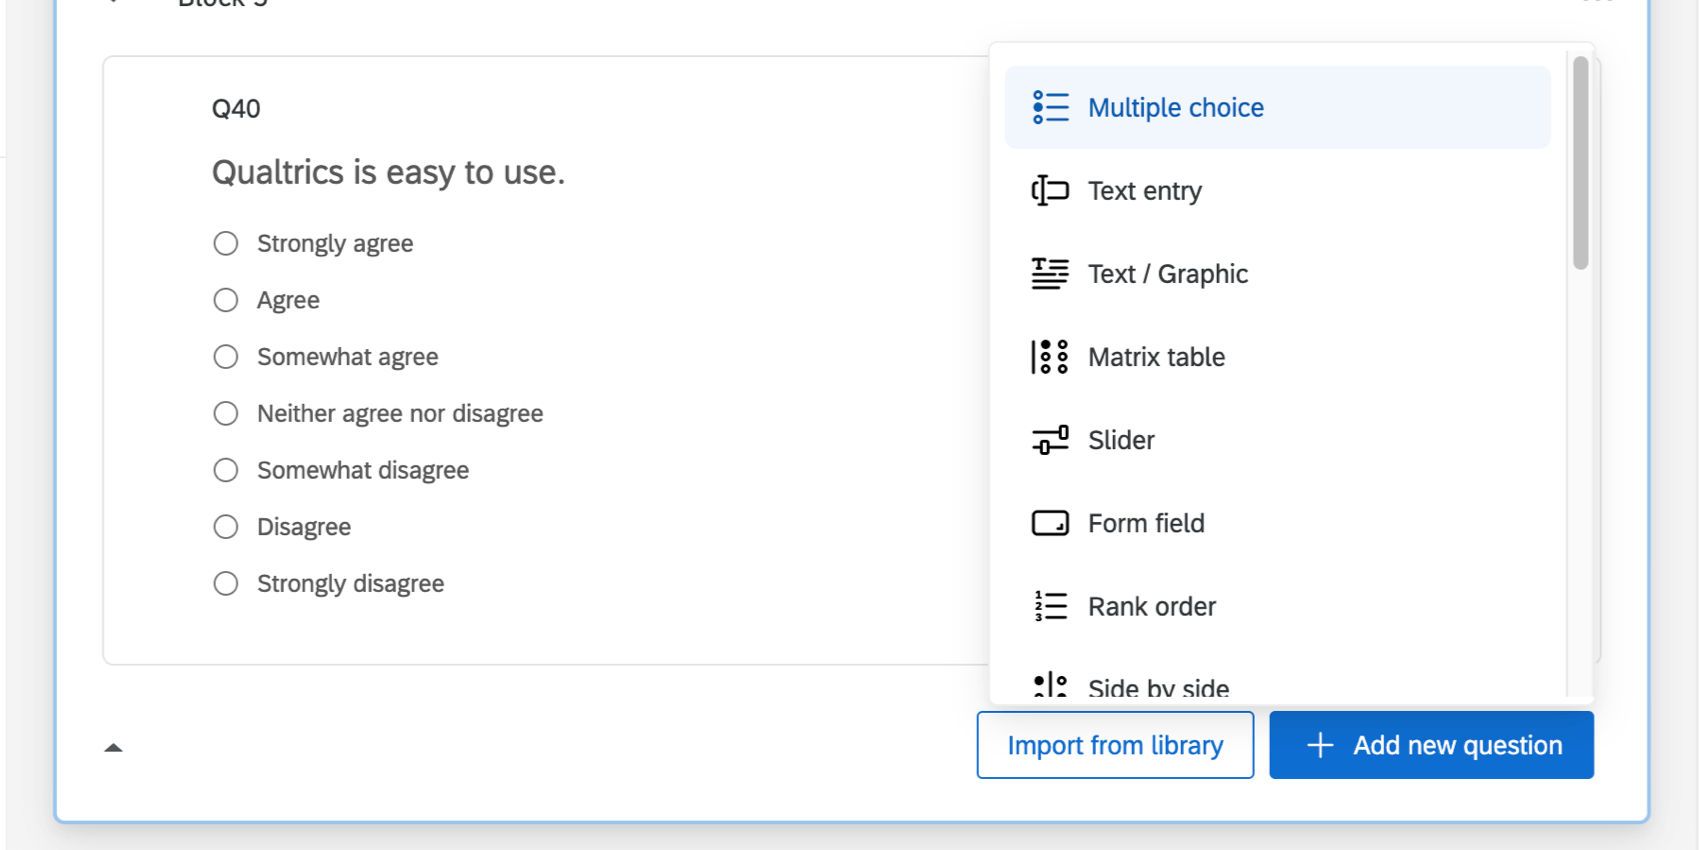Viewport: 1700px width, 850px height.
Task: Collapse the block using the bottom-left arrow
Action: pyautogui.click(x=114, y=747)
